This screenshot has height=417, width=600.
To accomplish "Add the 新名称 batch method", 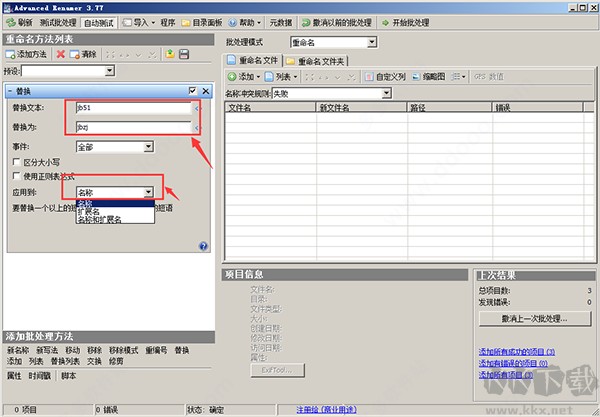I will click(18, 350).
